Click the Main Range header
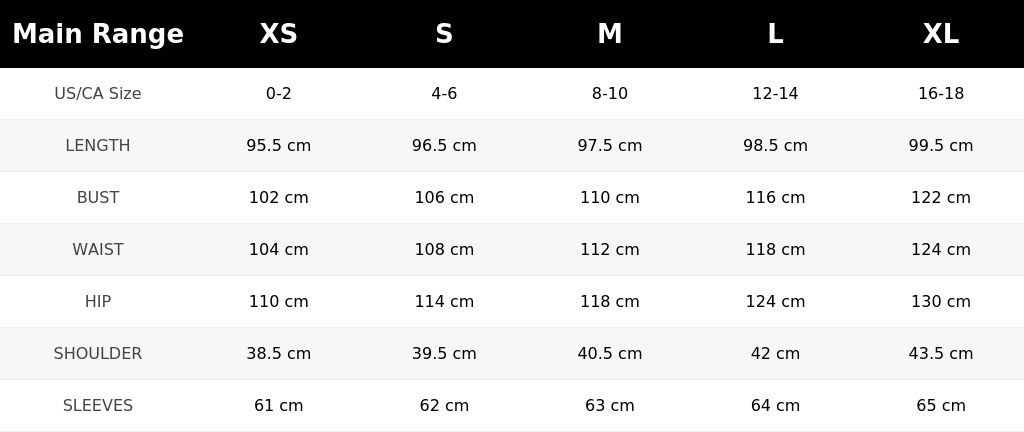The image size is (1024, 432). (x=98, y=34)
